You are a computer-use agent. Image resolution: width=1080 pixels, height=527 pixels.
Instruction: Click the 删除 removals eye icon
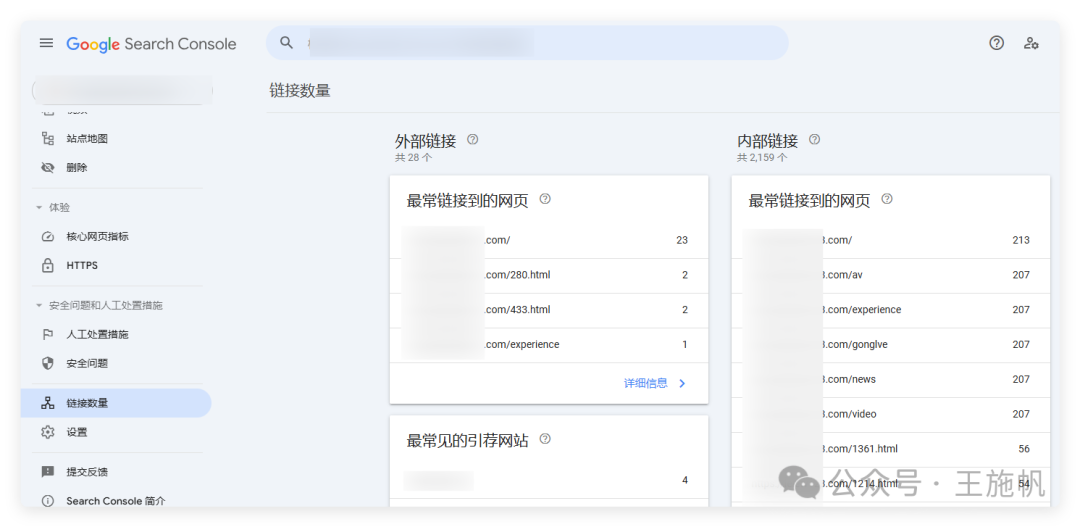click(x=48, y=167)
